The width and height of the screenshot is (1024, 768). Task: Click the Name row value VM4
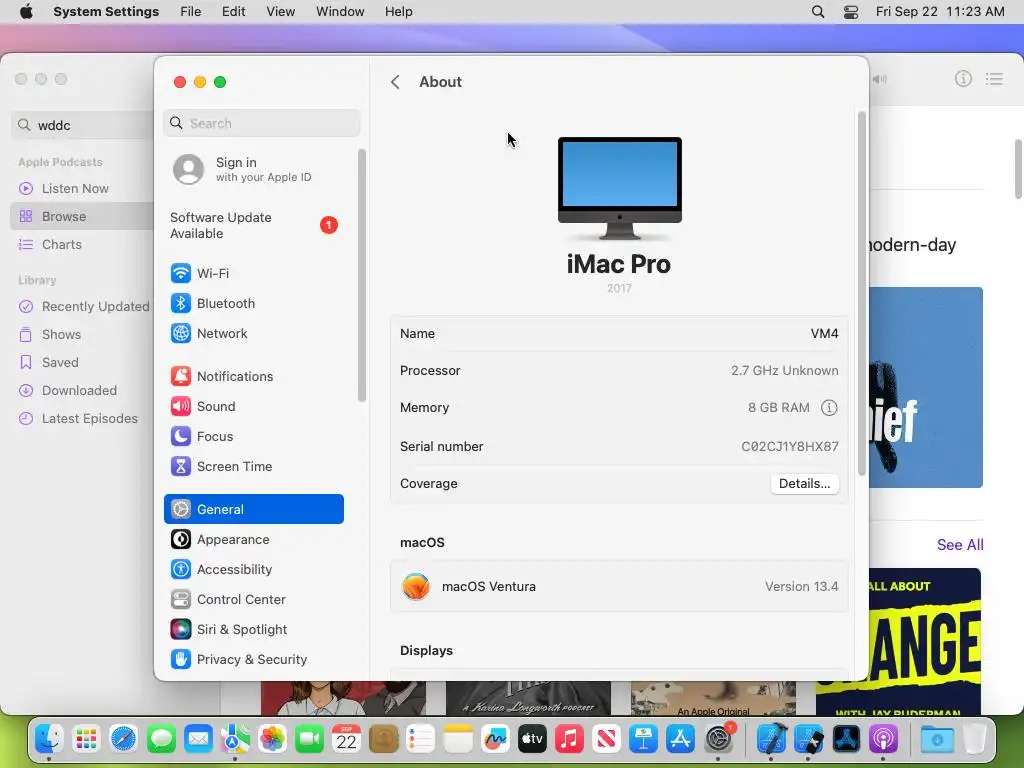tap(824, 334)
